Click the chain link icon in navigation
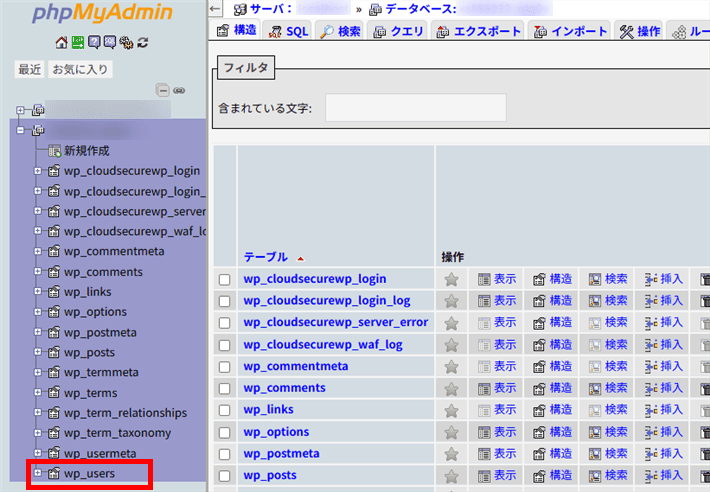The image size is (710, 492). pyautogui.click(x=179, y=91)
